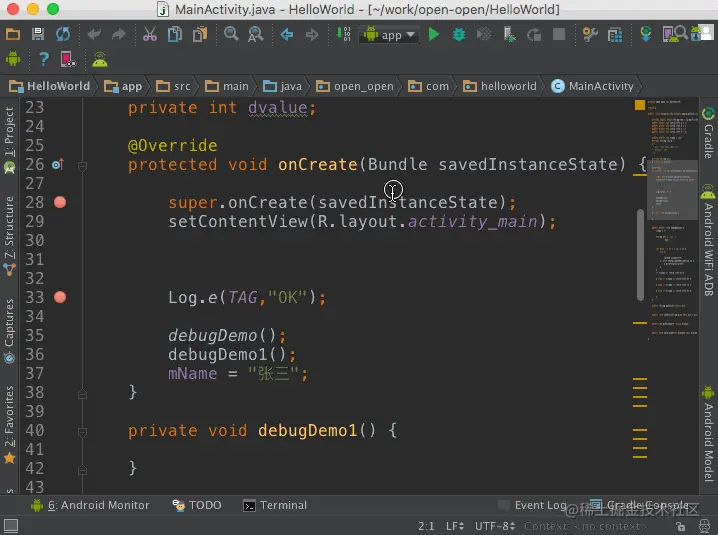Select the open_open breadcrumb package

pos(354,86)
